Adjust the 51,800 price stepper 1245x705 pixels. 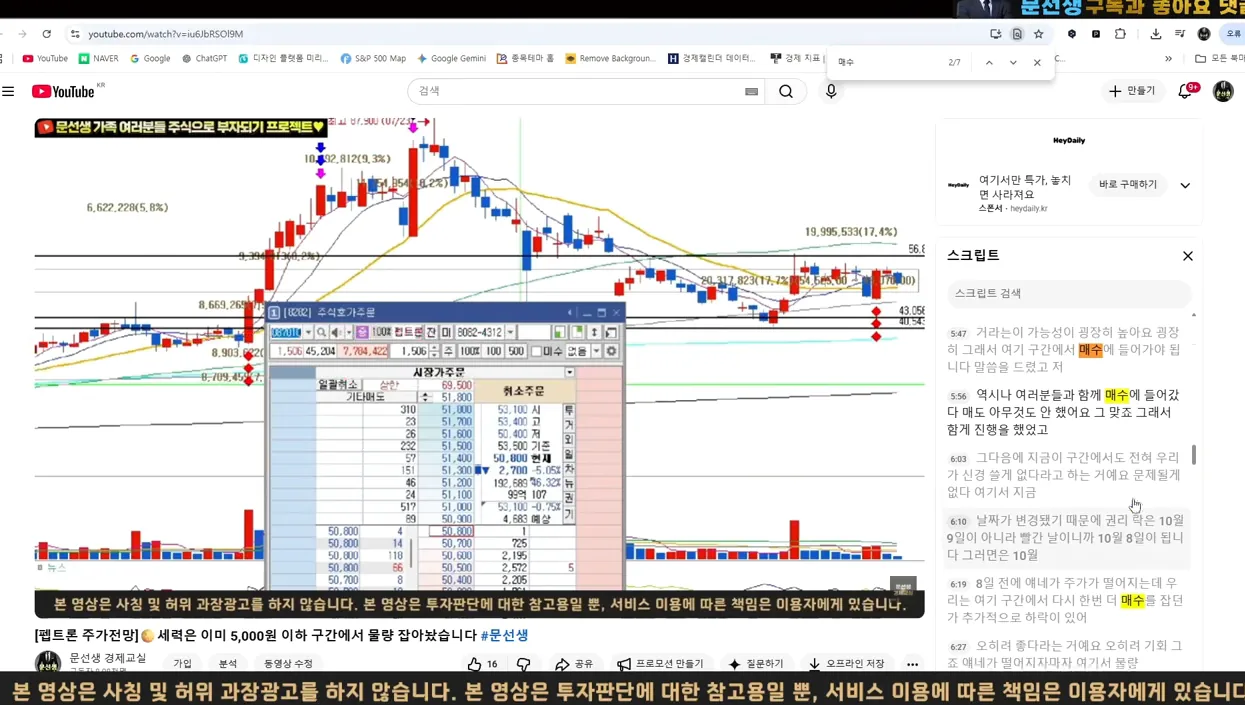(x=425, y=397)
